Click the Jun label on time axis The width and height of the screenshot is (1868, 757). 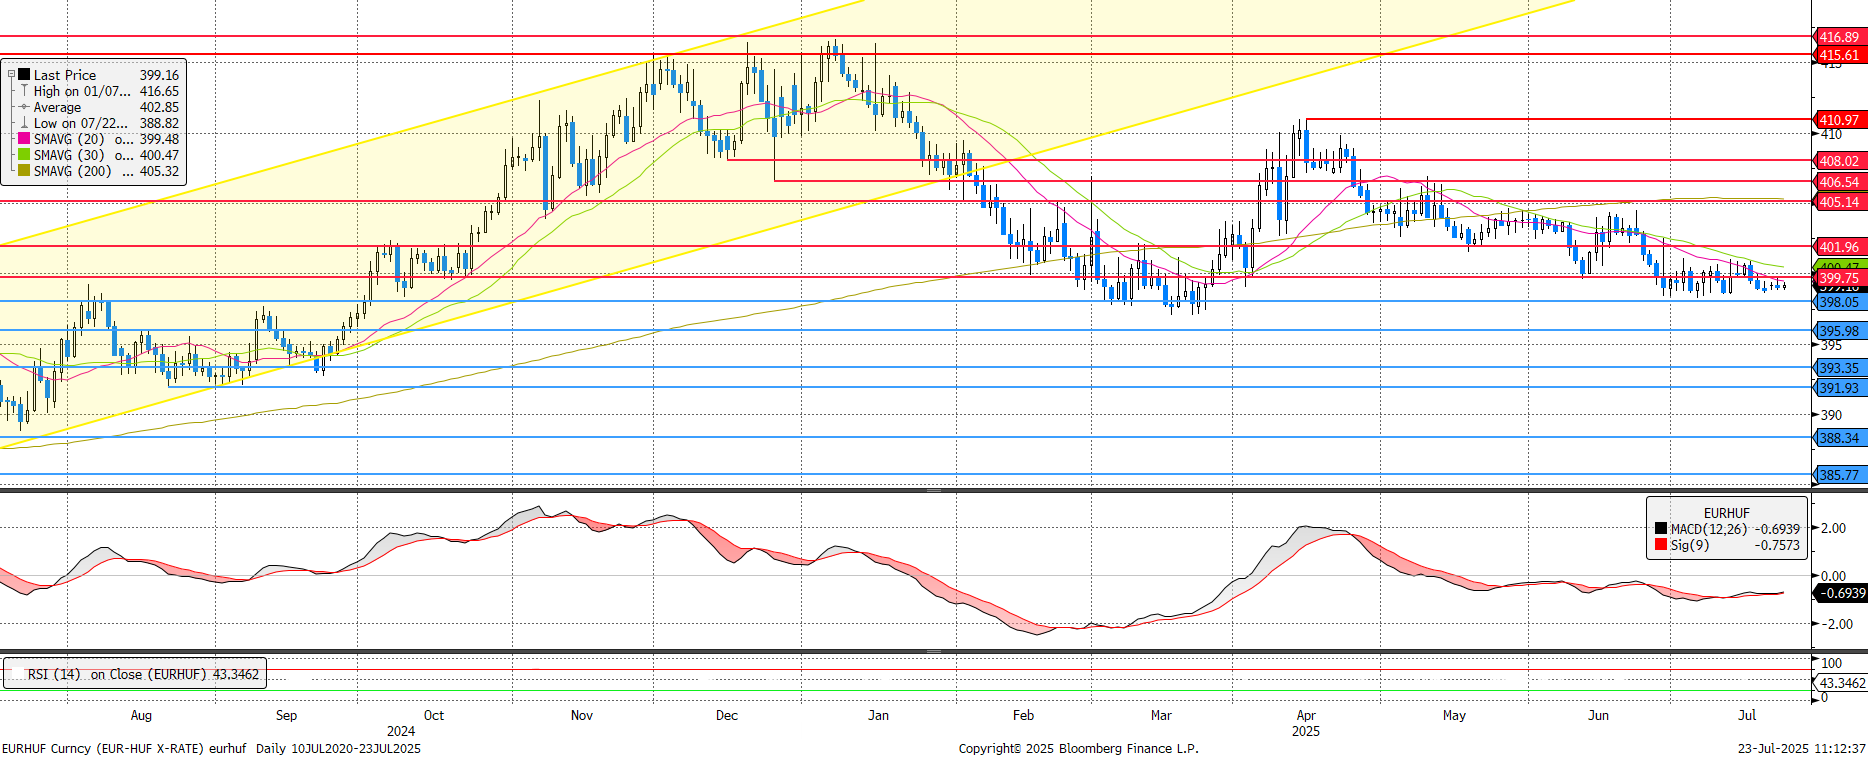[1599, 715]
